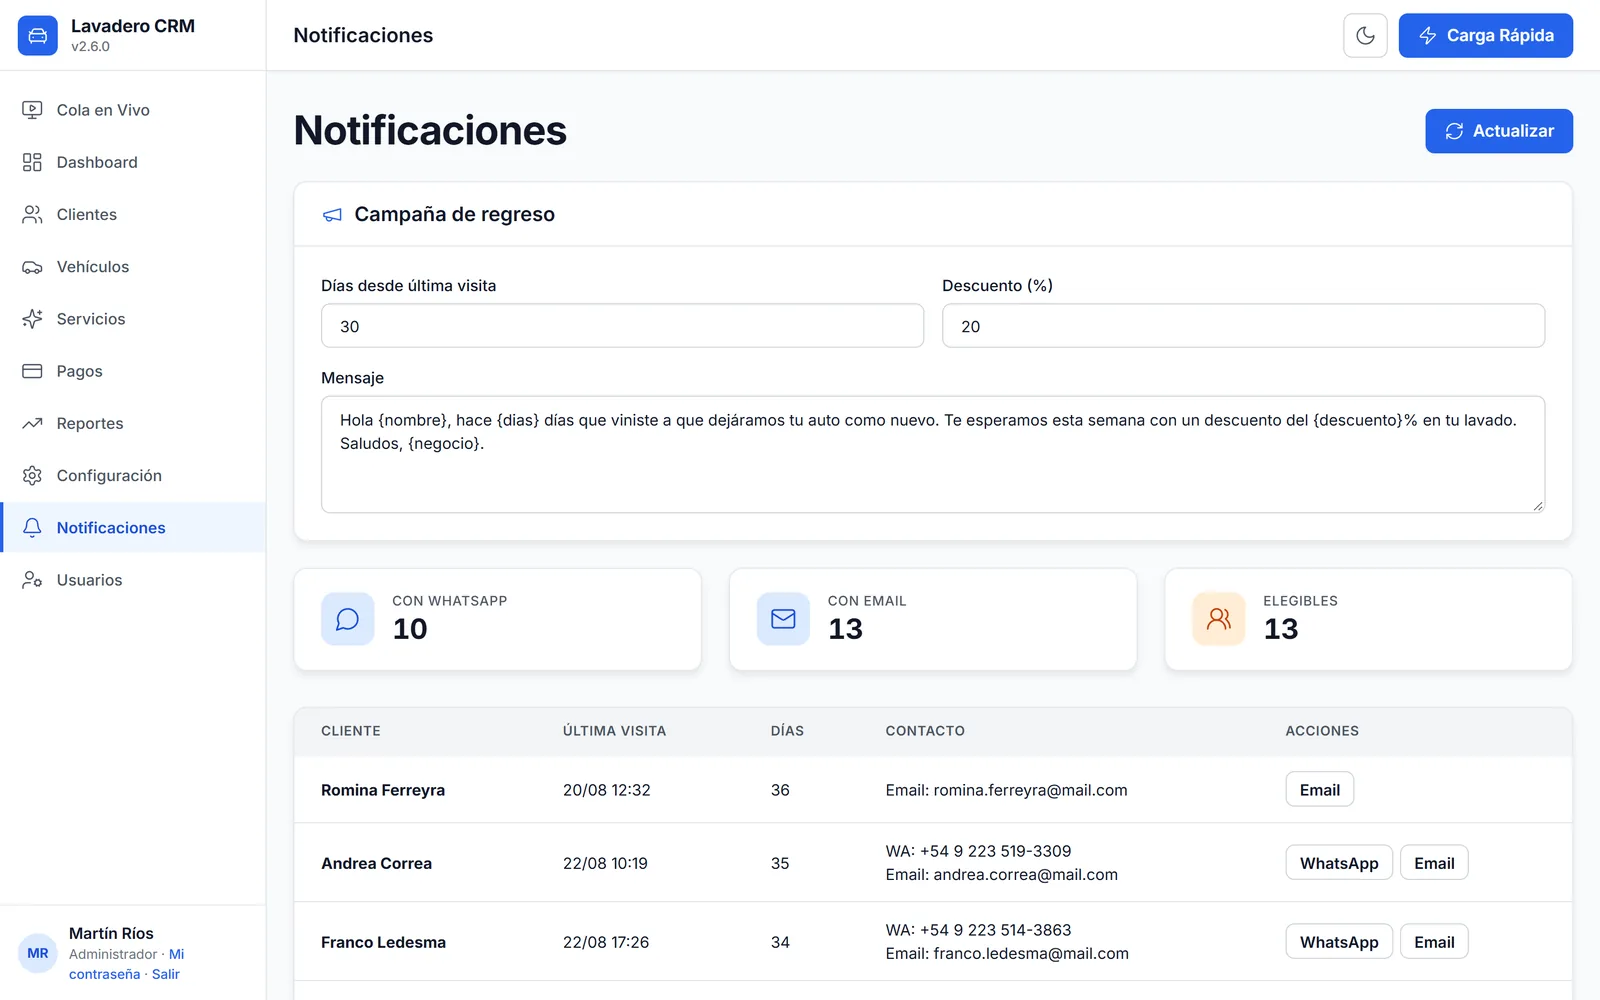The image size is (1600, 1000).
Task: Send WhatsApp to Franco Ledesma
Action: pos(1339,942)
